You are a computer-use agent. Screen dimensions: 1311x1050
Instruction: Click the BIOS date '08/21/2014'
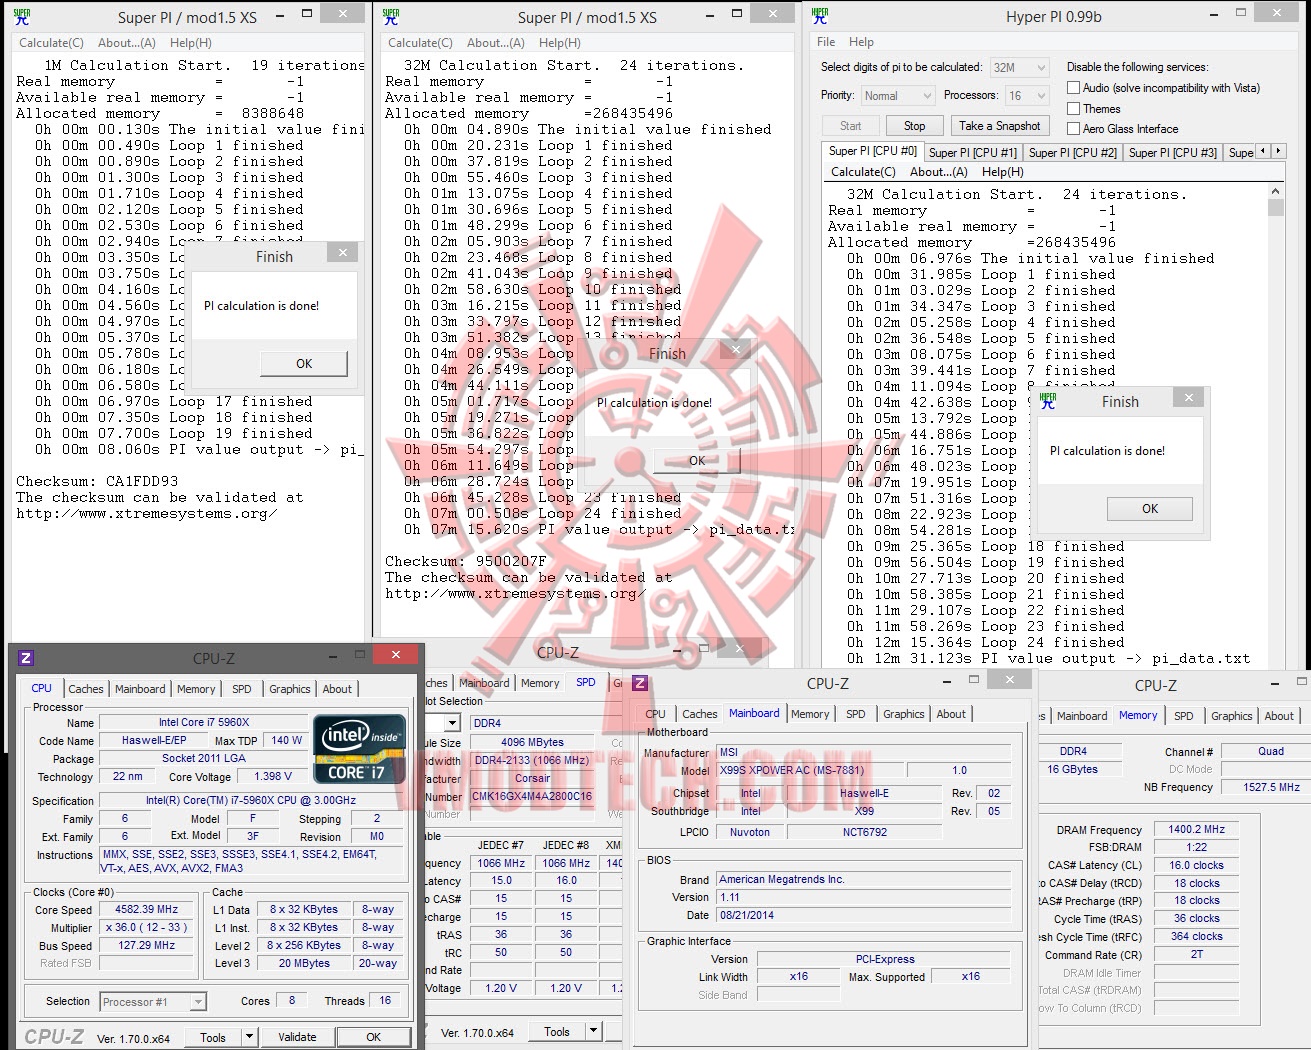click(x=864, y=916)
